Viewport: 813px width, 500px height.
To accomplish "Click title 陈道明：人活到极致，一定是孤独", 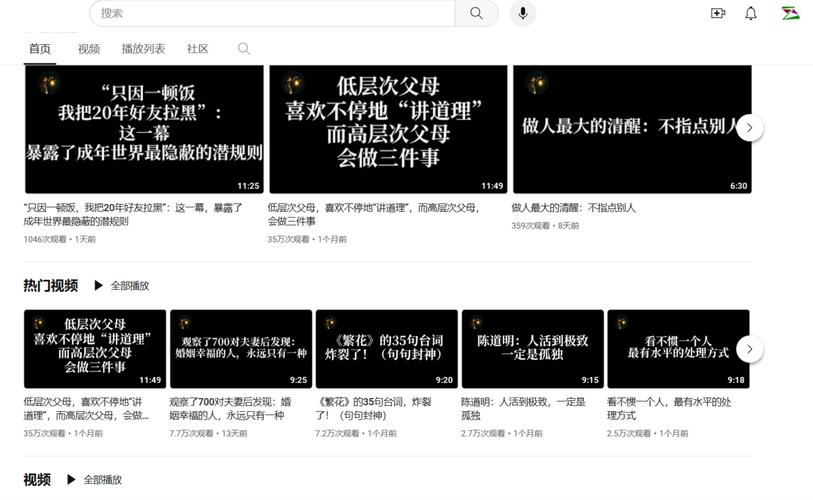I will click(523, 409).
